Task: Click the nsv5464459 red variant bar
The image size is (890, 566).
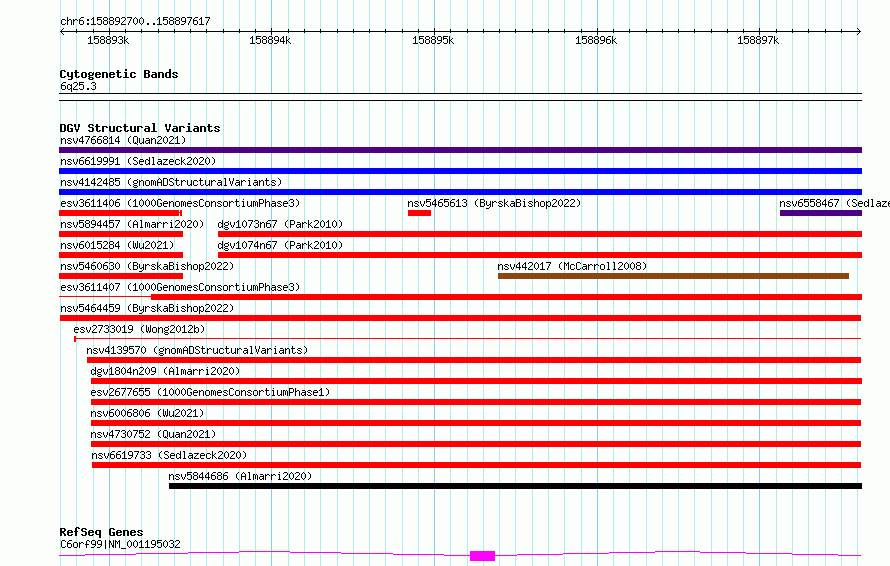Action: pyautogui.click(x=460, y=318)
